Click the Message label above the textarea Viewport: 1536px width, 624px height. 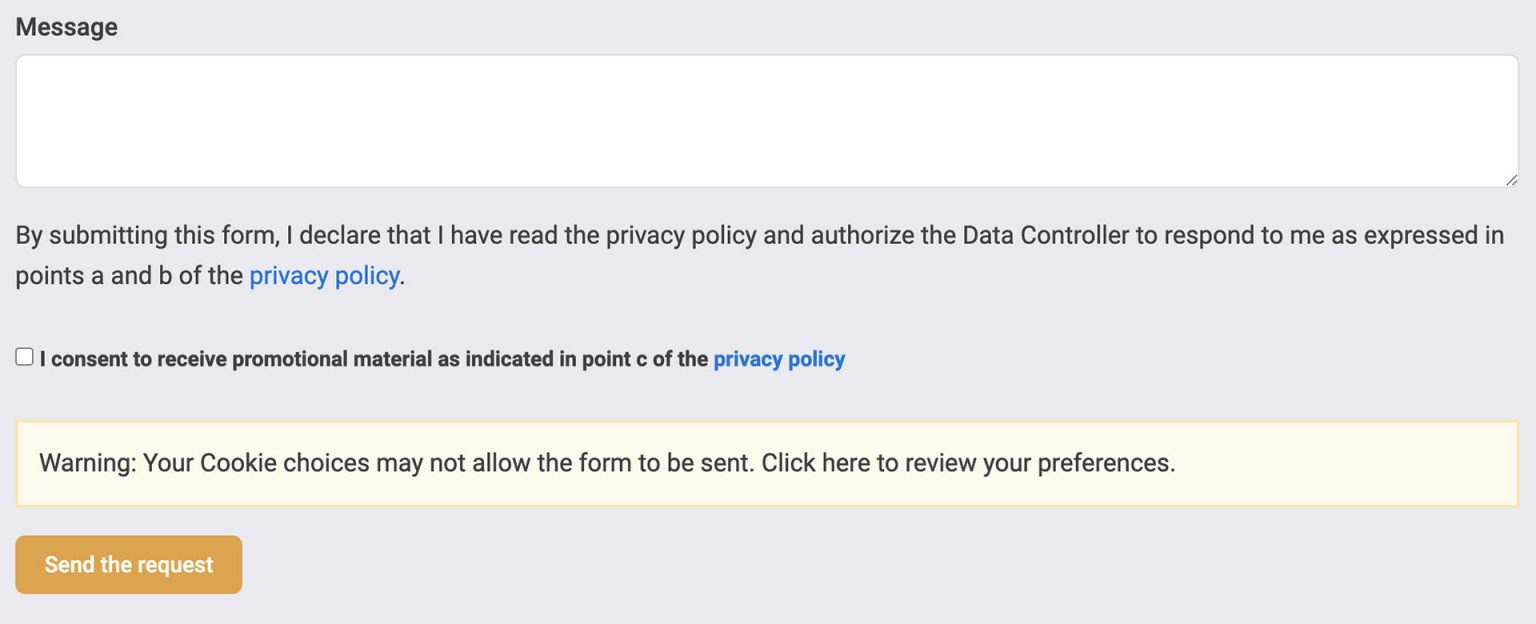[x=66, y=26]
